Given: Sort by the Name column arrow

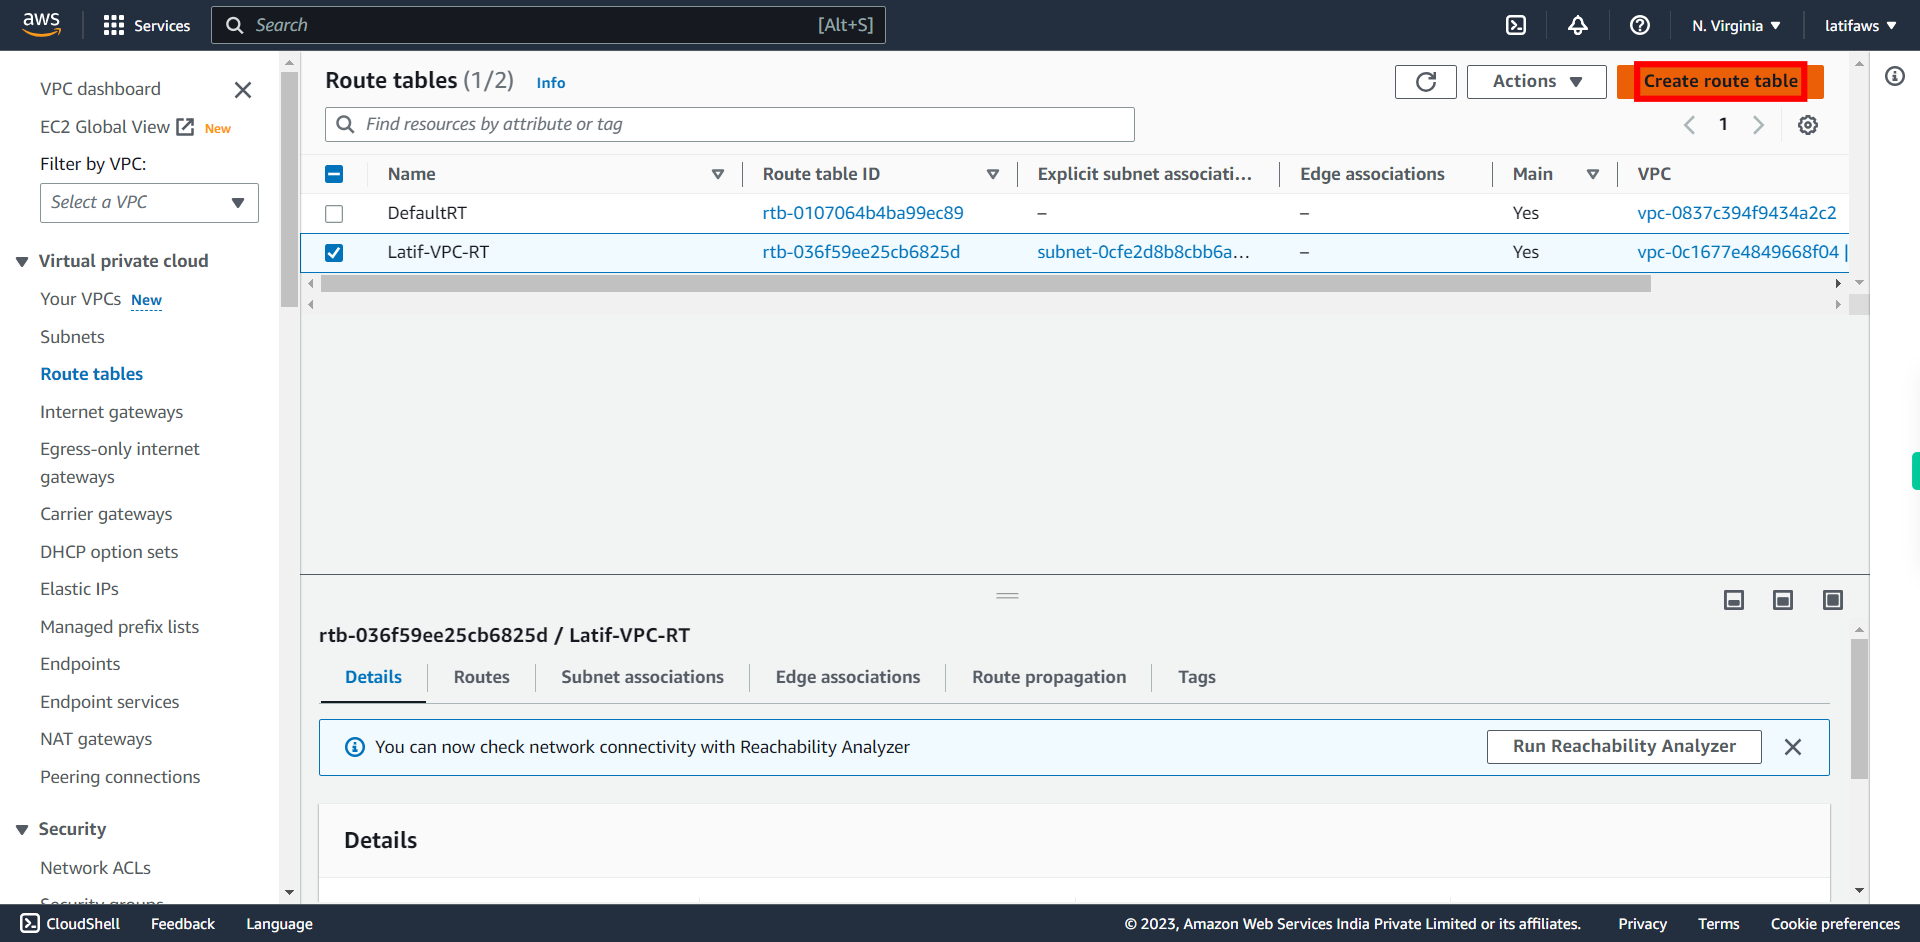Looking at the screenshot, I should (718, 174).
